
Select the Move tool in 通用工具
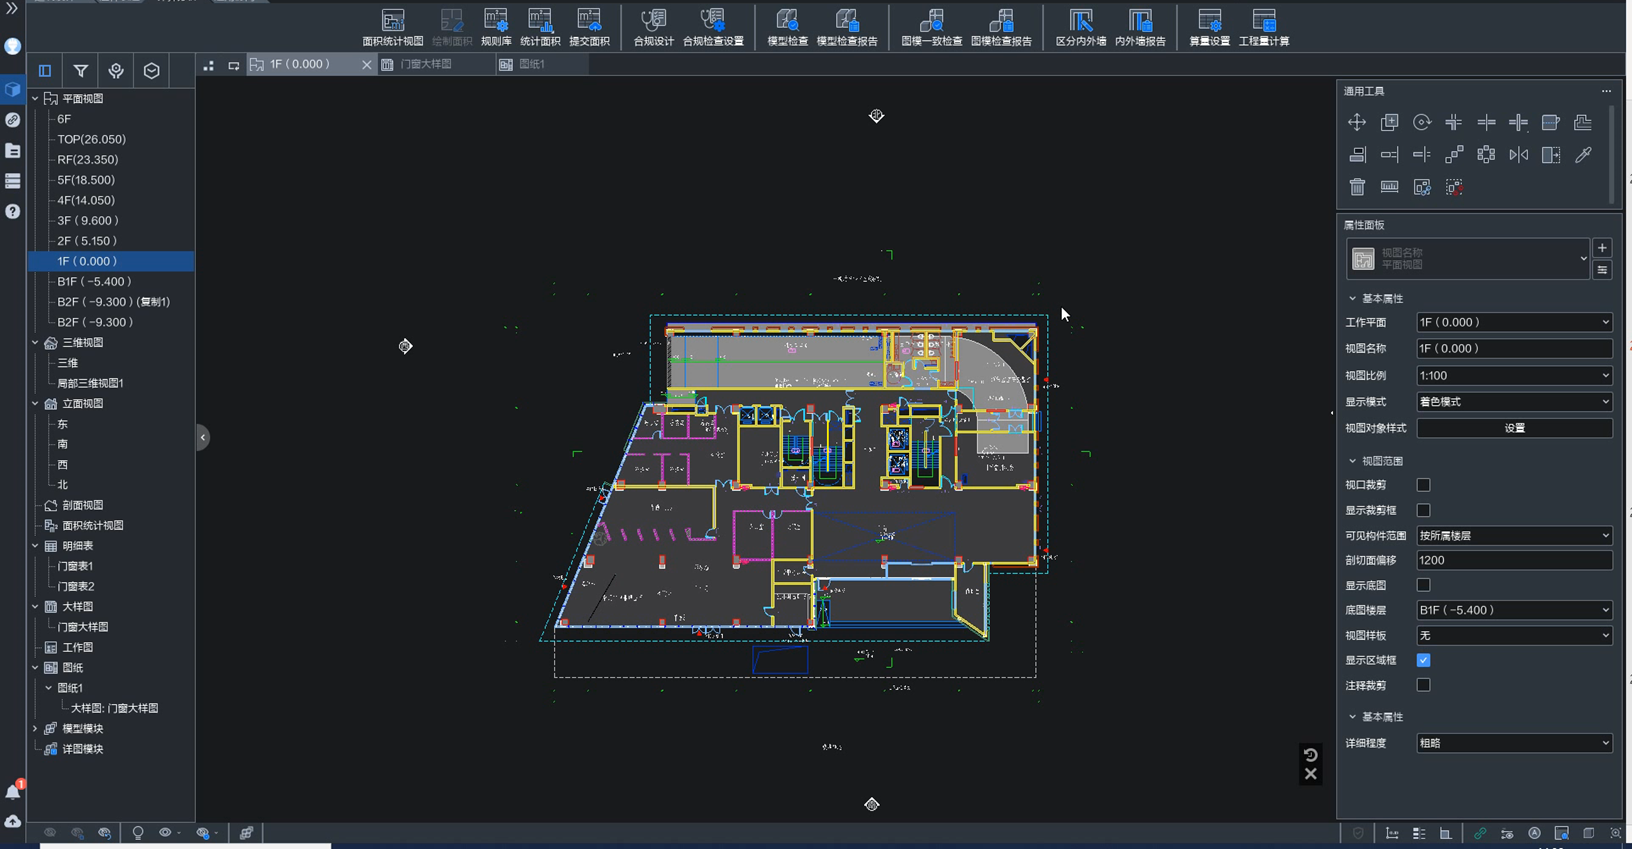(x=1357, y=122)
